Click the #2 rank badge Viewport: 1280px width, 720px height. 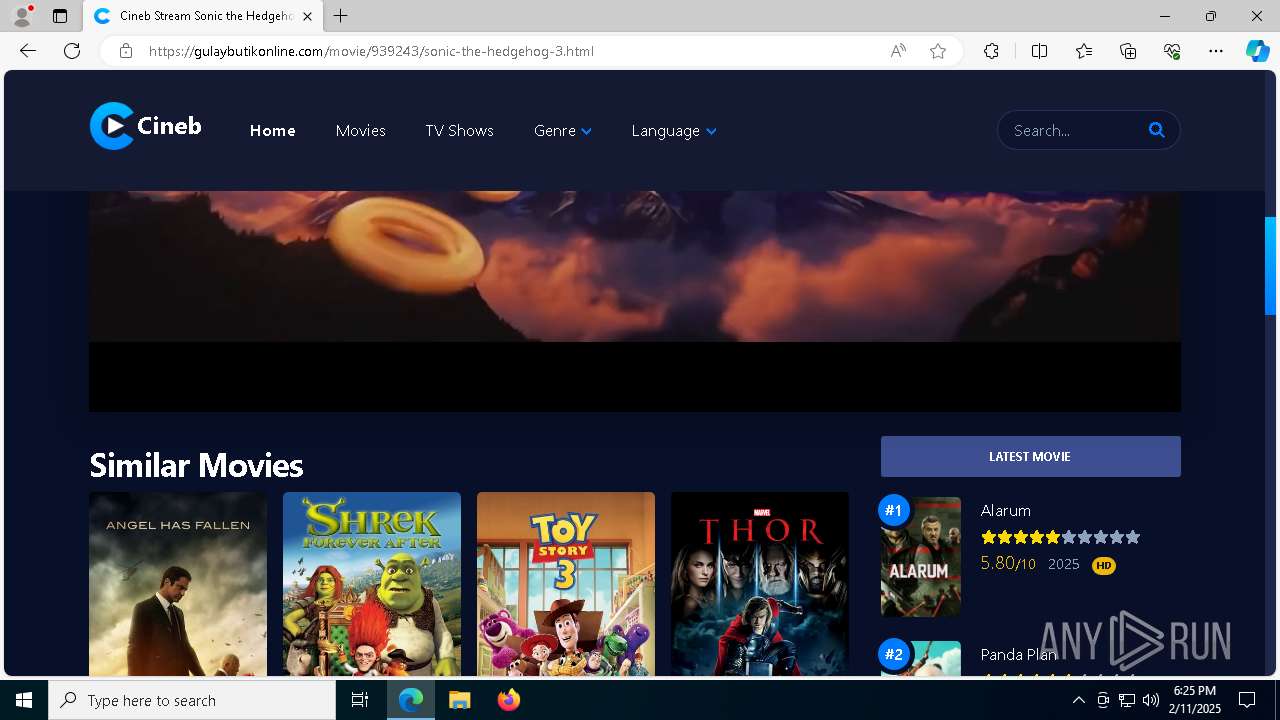tap(894, 655)
